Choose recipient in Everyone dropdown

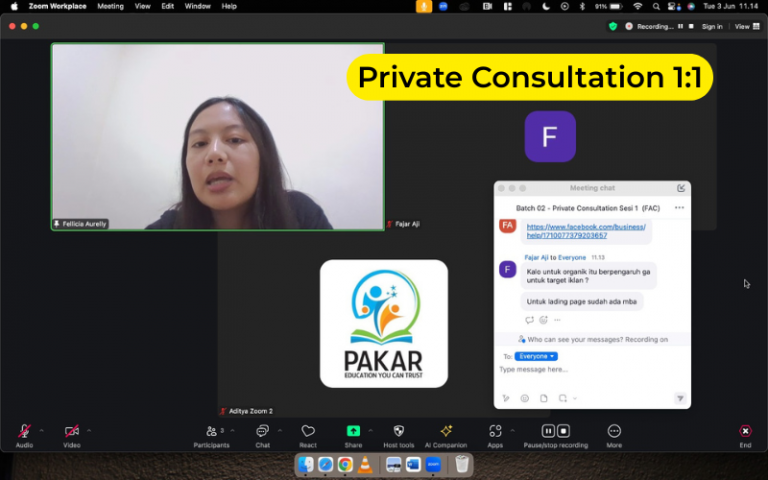[x=536, y=356]
